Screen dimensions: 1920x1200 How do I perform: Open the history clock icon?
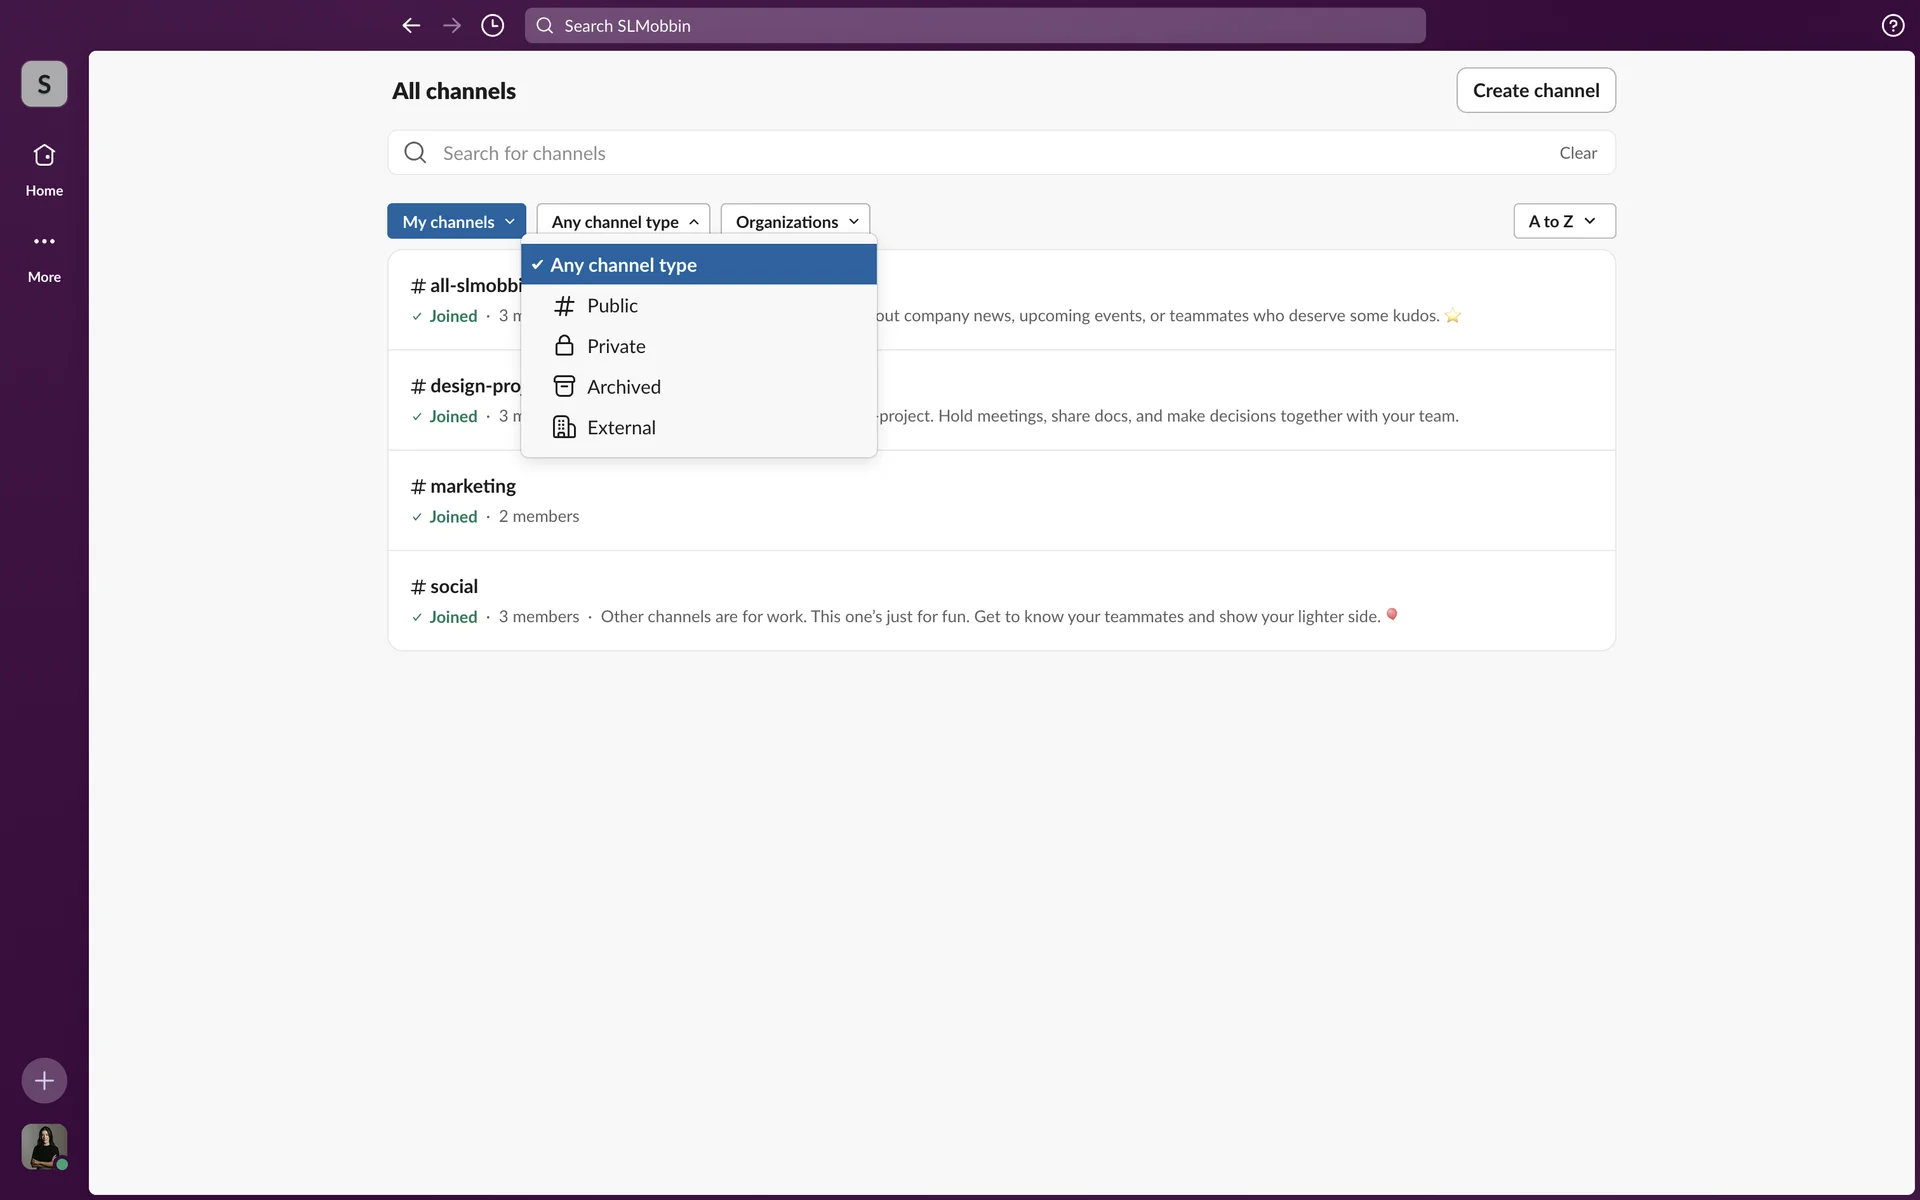pos(492,26)
